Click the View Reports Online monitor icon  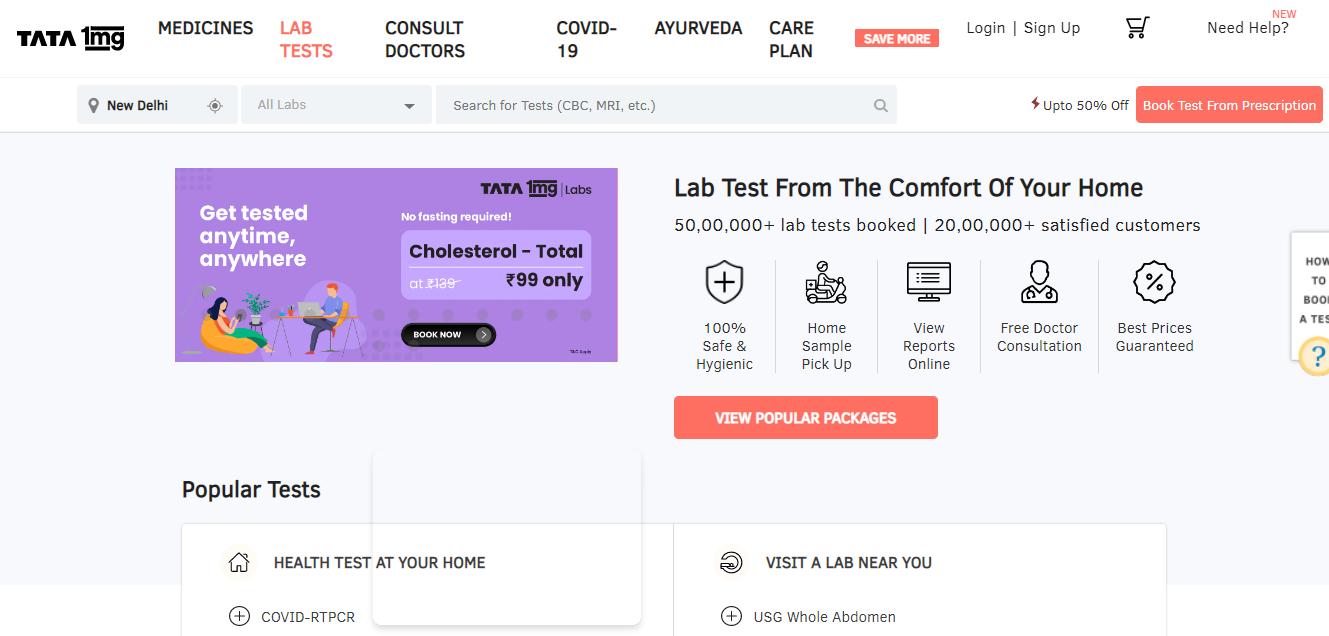tap(929, 282)
